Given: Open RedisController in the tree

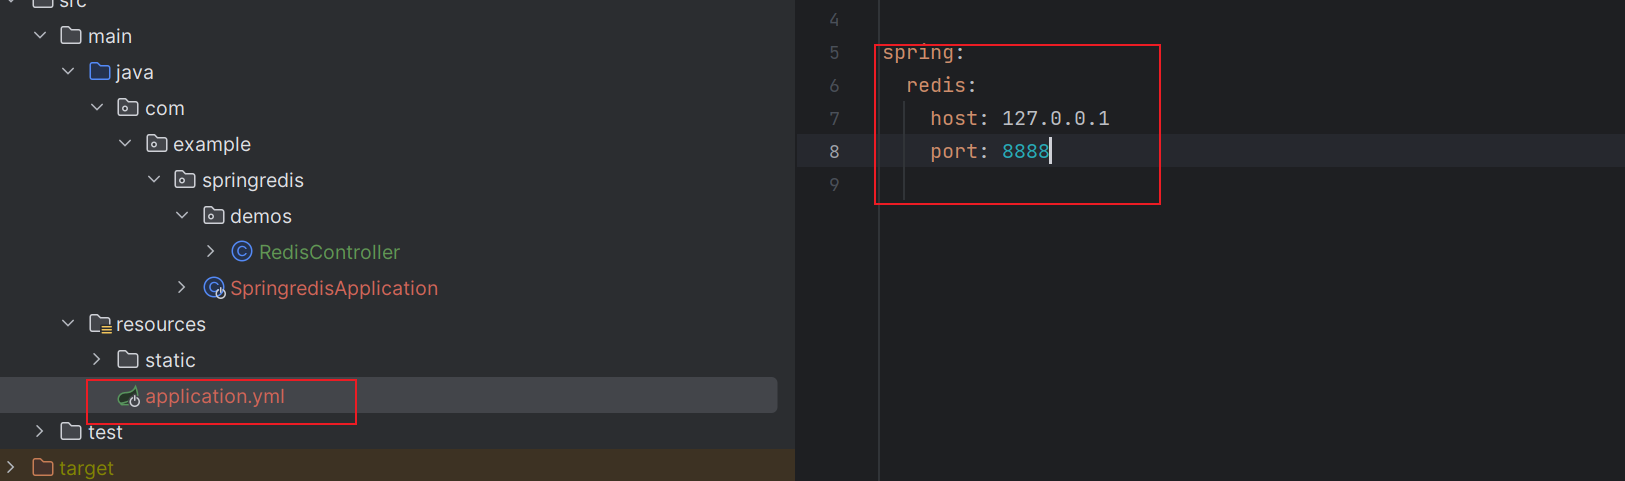Looking at the screenshot, I should [x=329, y=253].
